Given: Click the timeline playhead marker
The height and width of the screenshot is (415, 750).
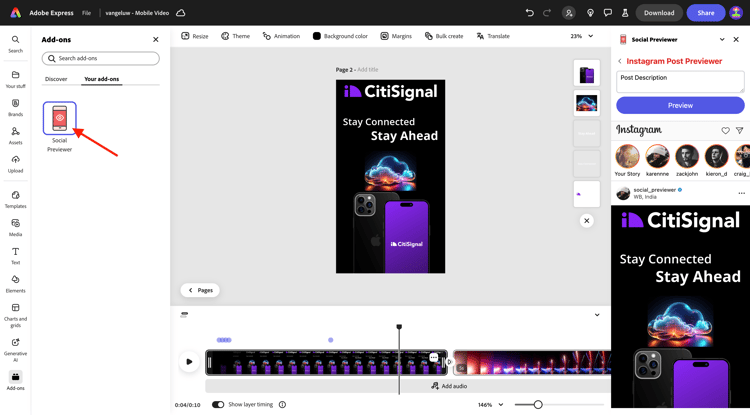Looking at the screenshot, I should (399, 327).
